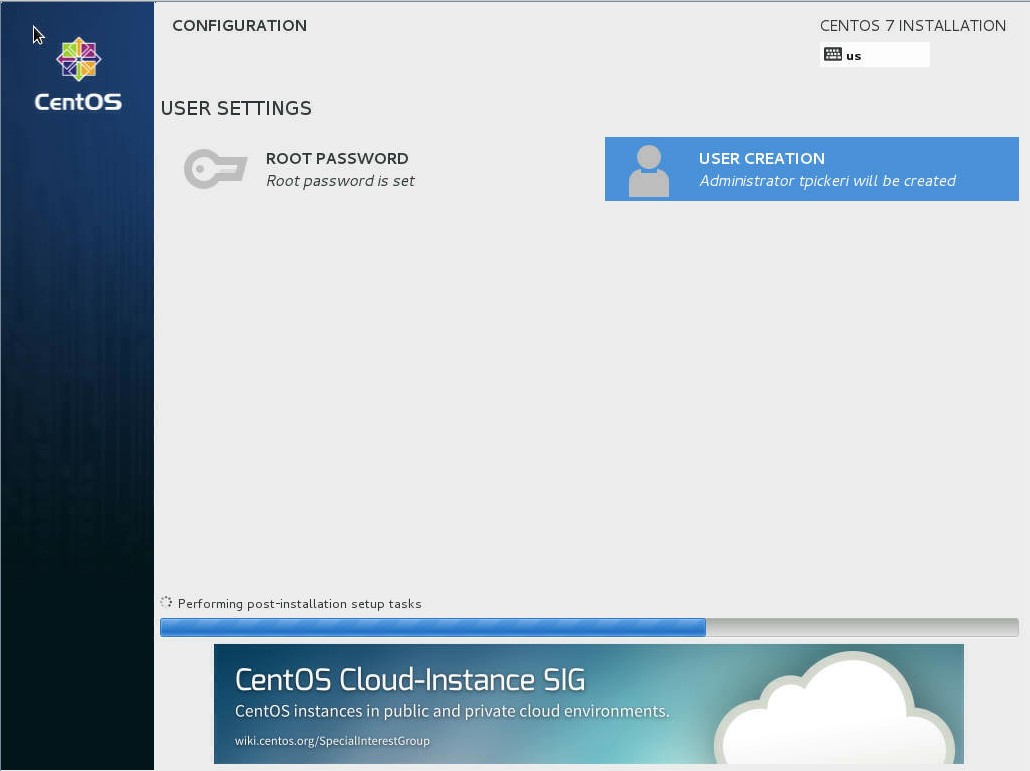Click 'Performing post-installation setup tasks' status text
Image resolution: width=1030 pixels, height=771 pixels.
coord(299,604)
